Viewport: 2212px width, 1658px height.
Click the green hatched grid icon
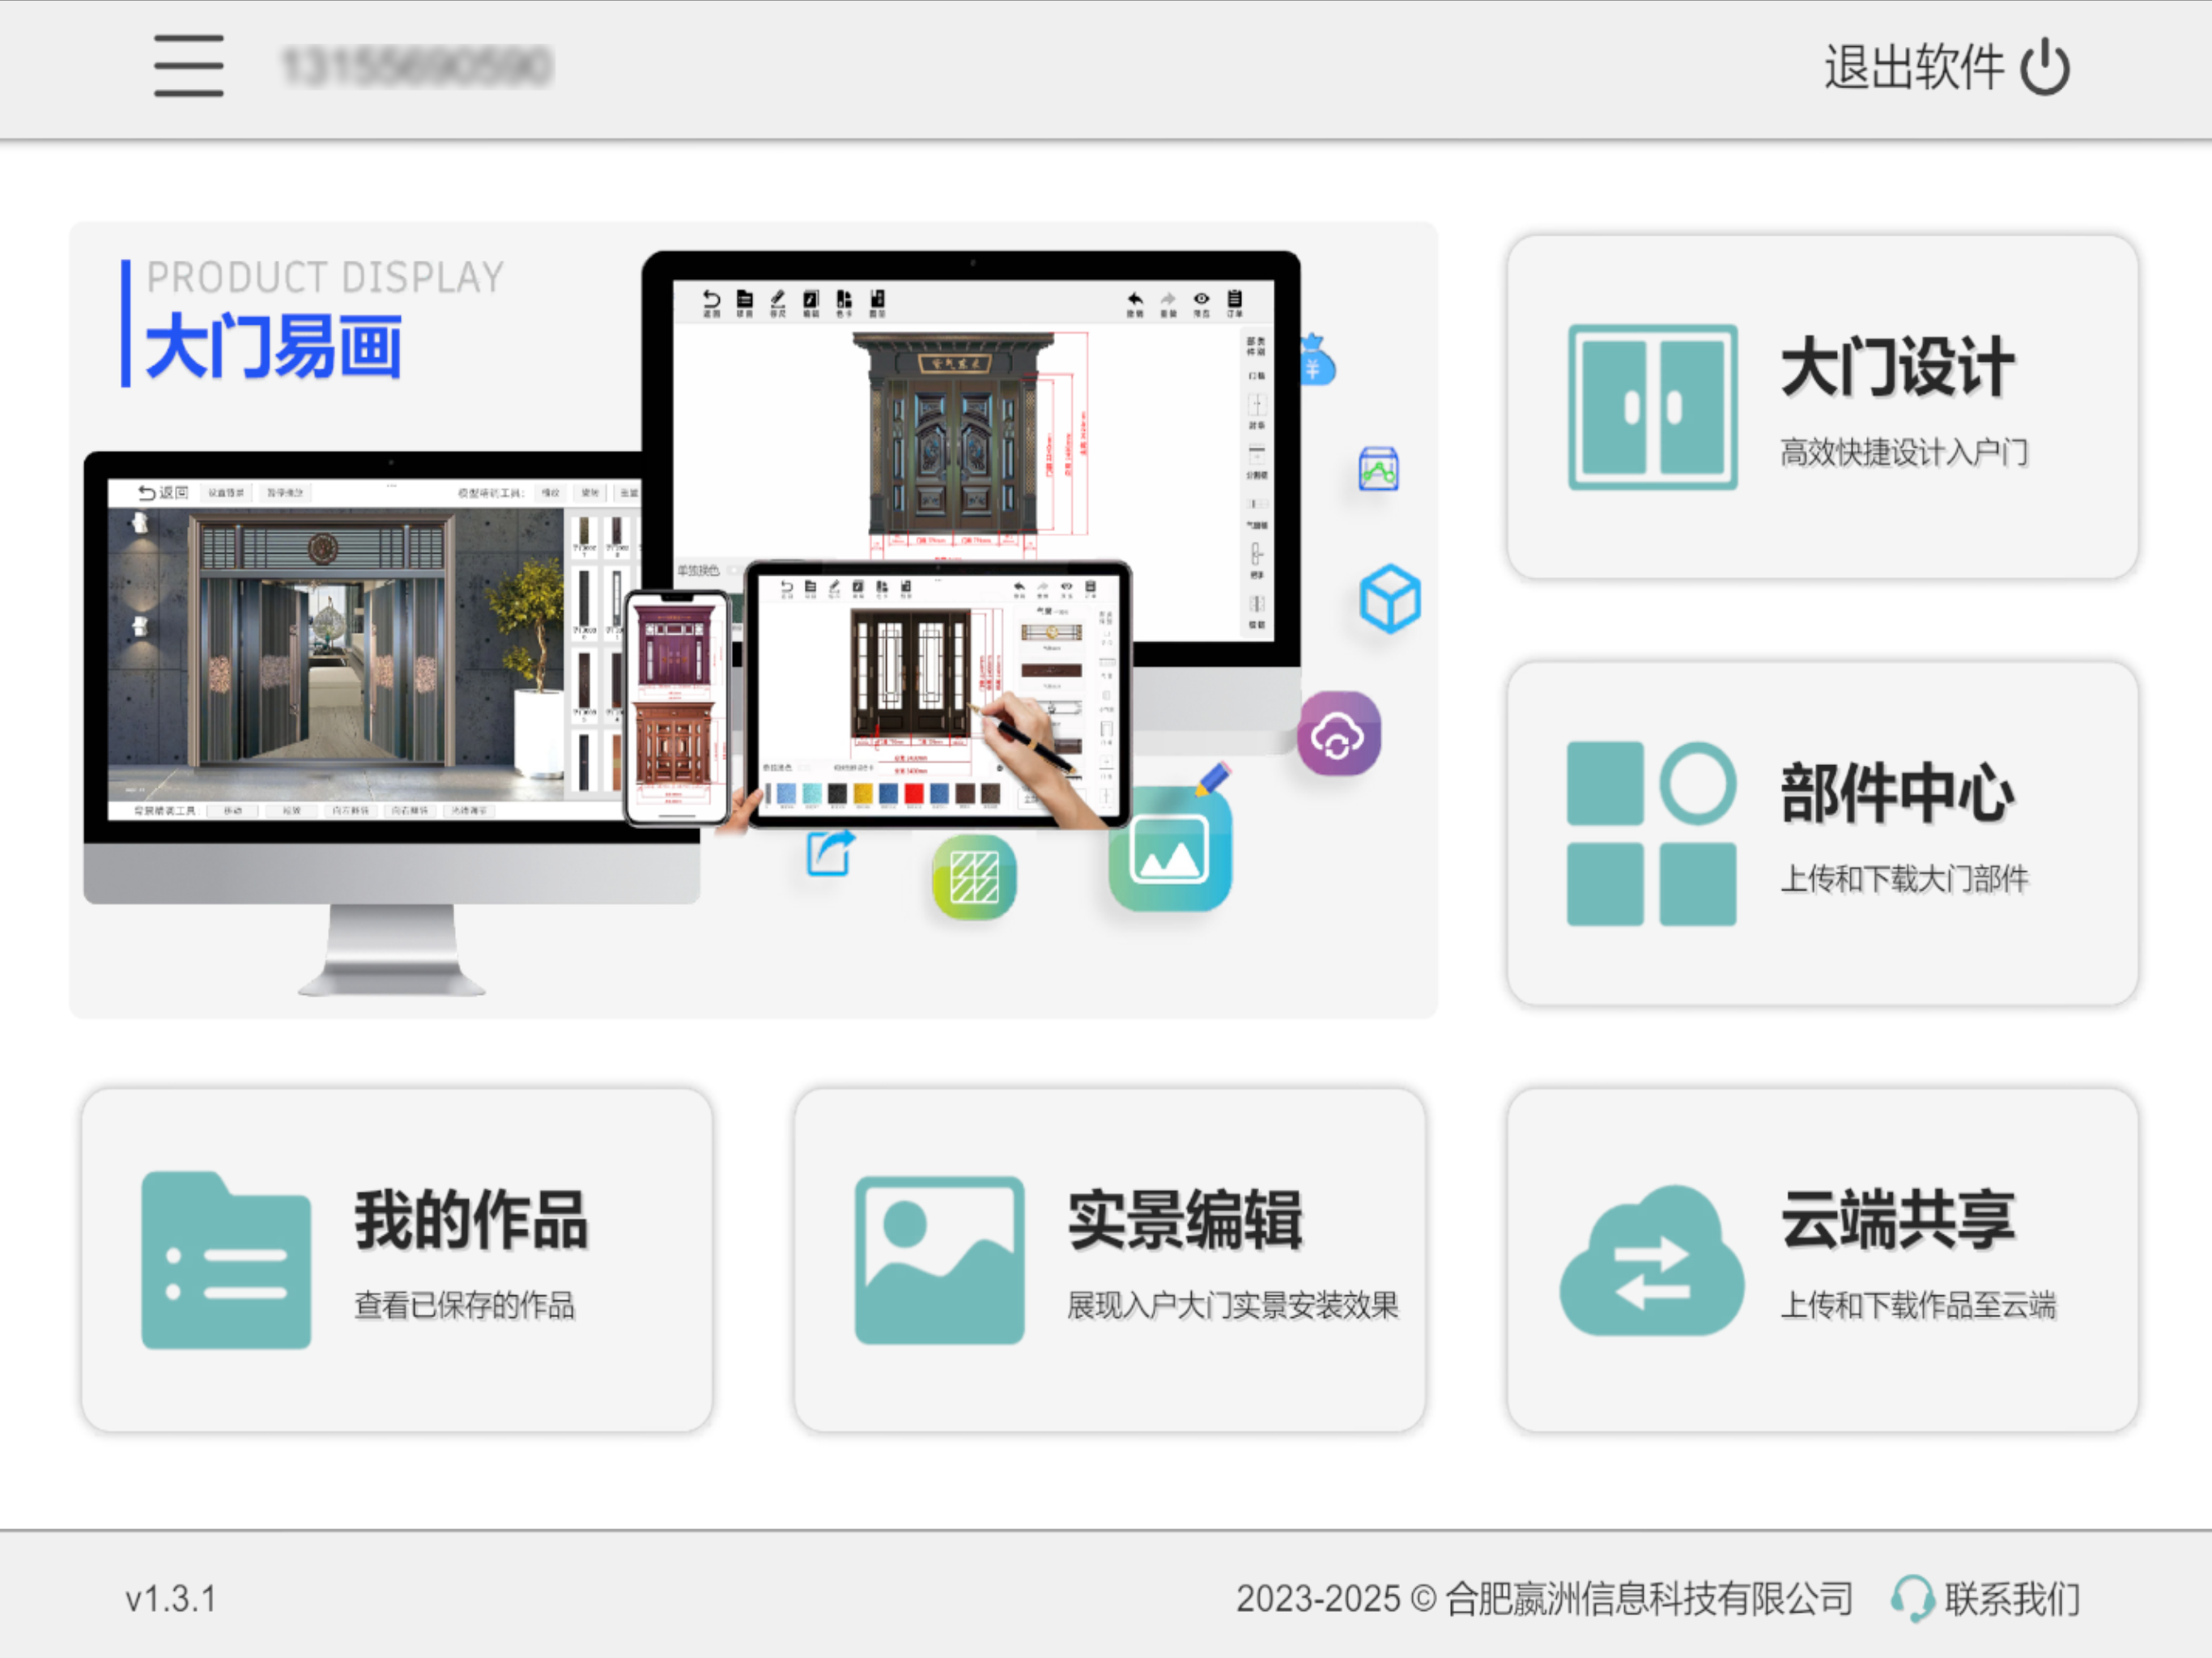974,877
